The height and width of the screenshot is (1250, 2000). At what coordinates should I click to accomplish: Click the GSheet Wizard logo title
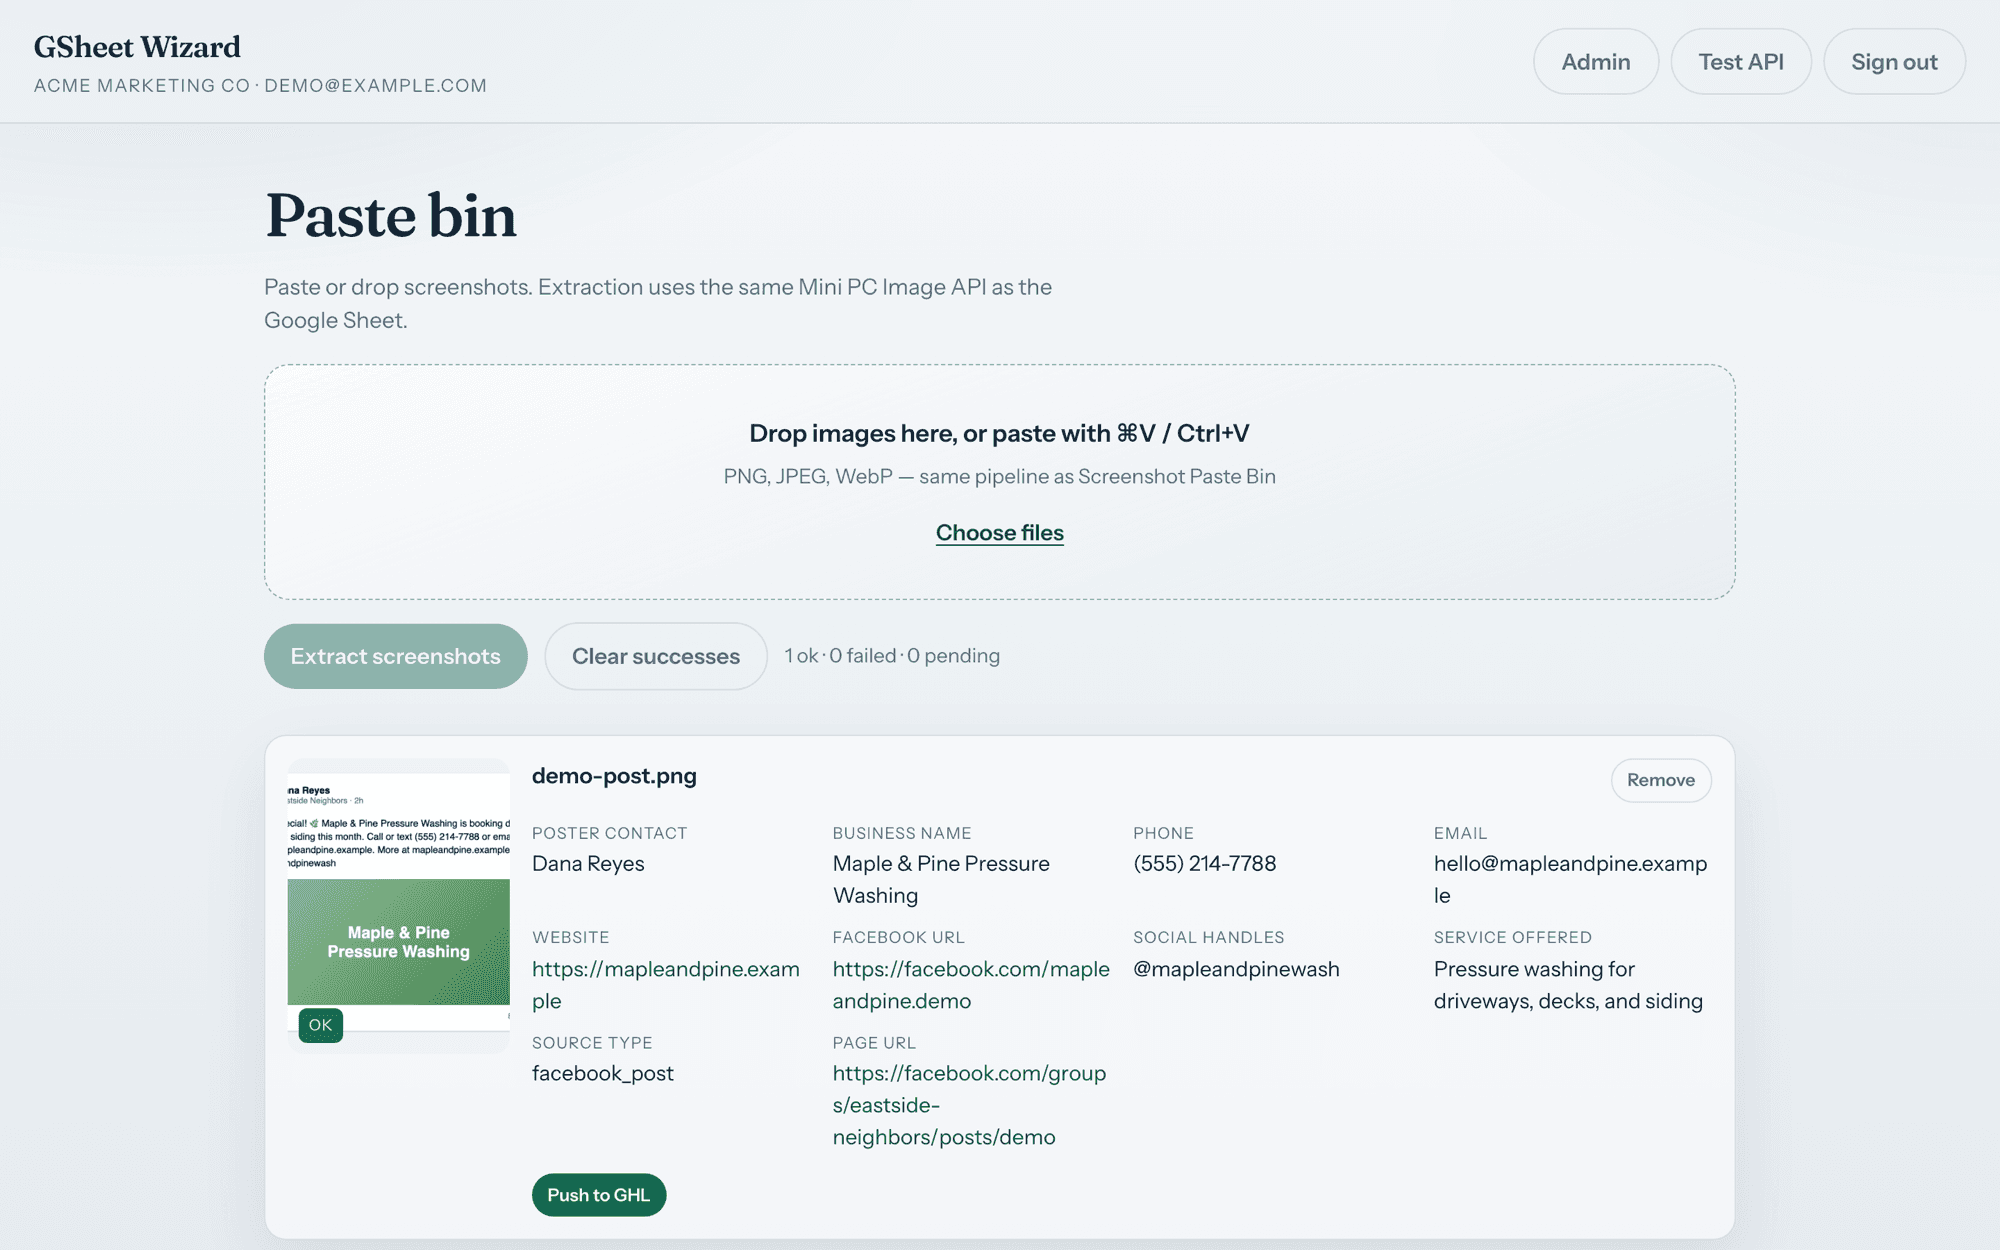tap(137, 47)
